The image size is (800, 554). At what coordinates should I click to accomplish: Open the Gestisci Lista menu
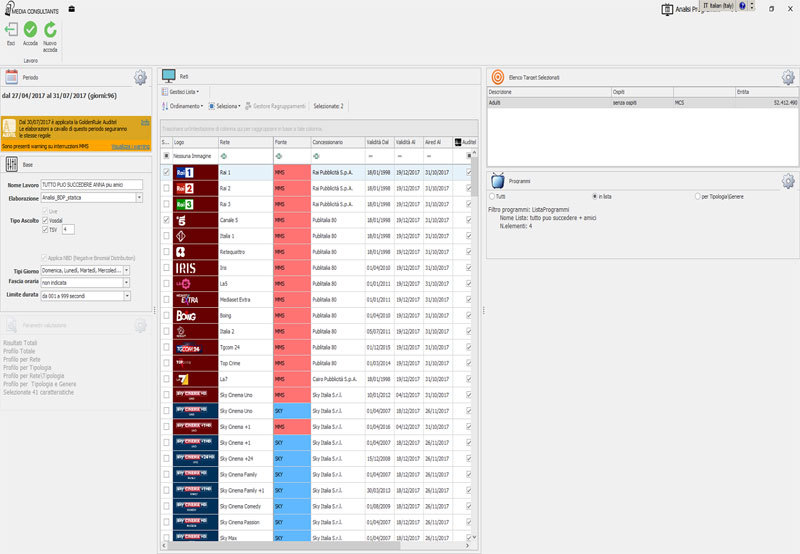point(180,92)
